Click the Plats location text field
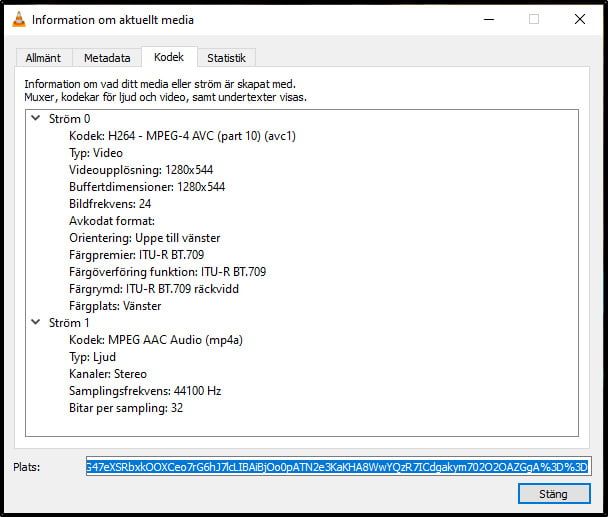Image resolution: width=608 pixels, height=517 pixels. [339, 467]
